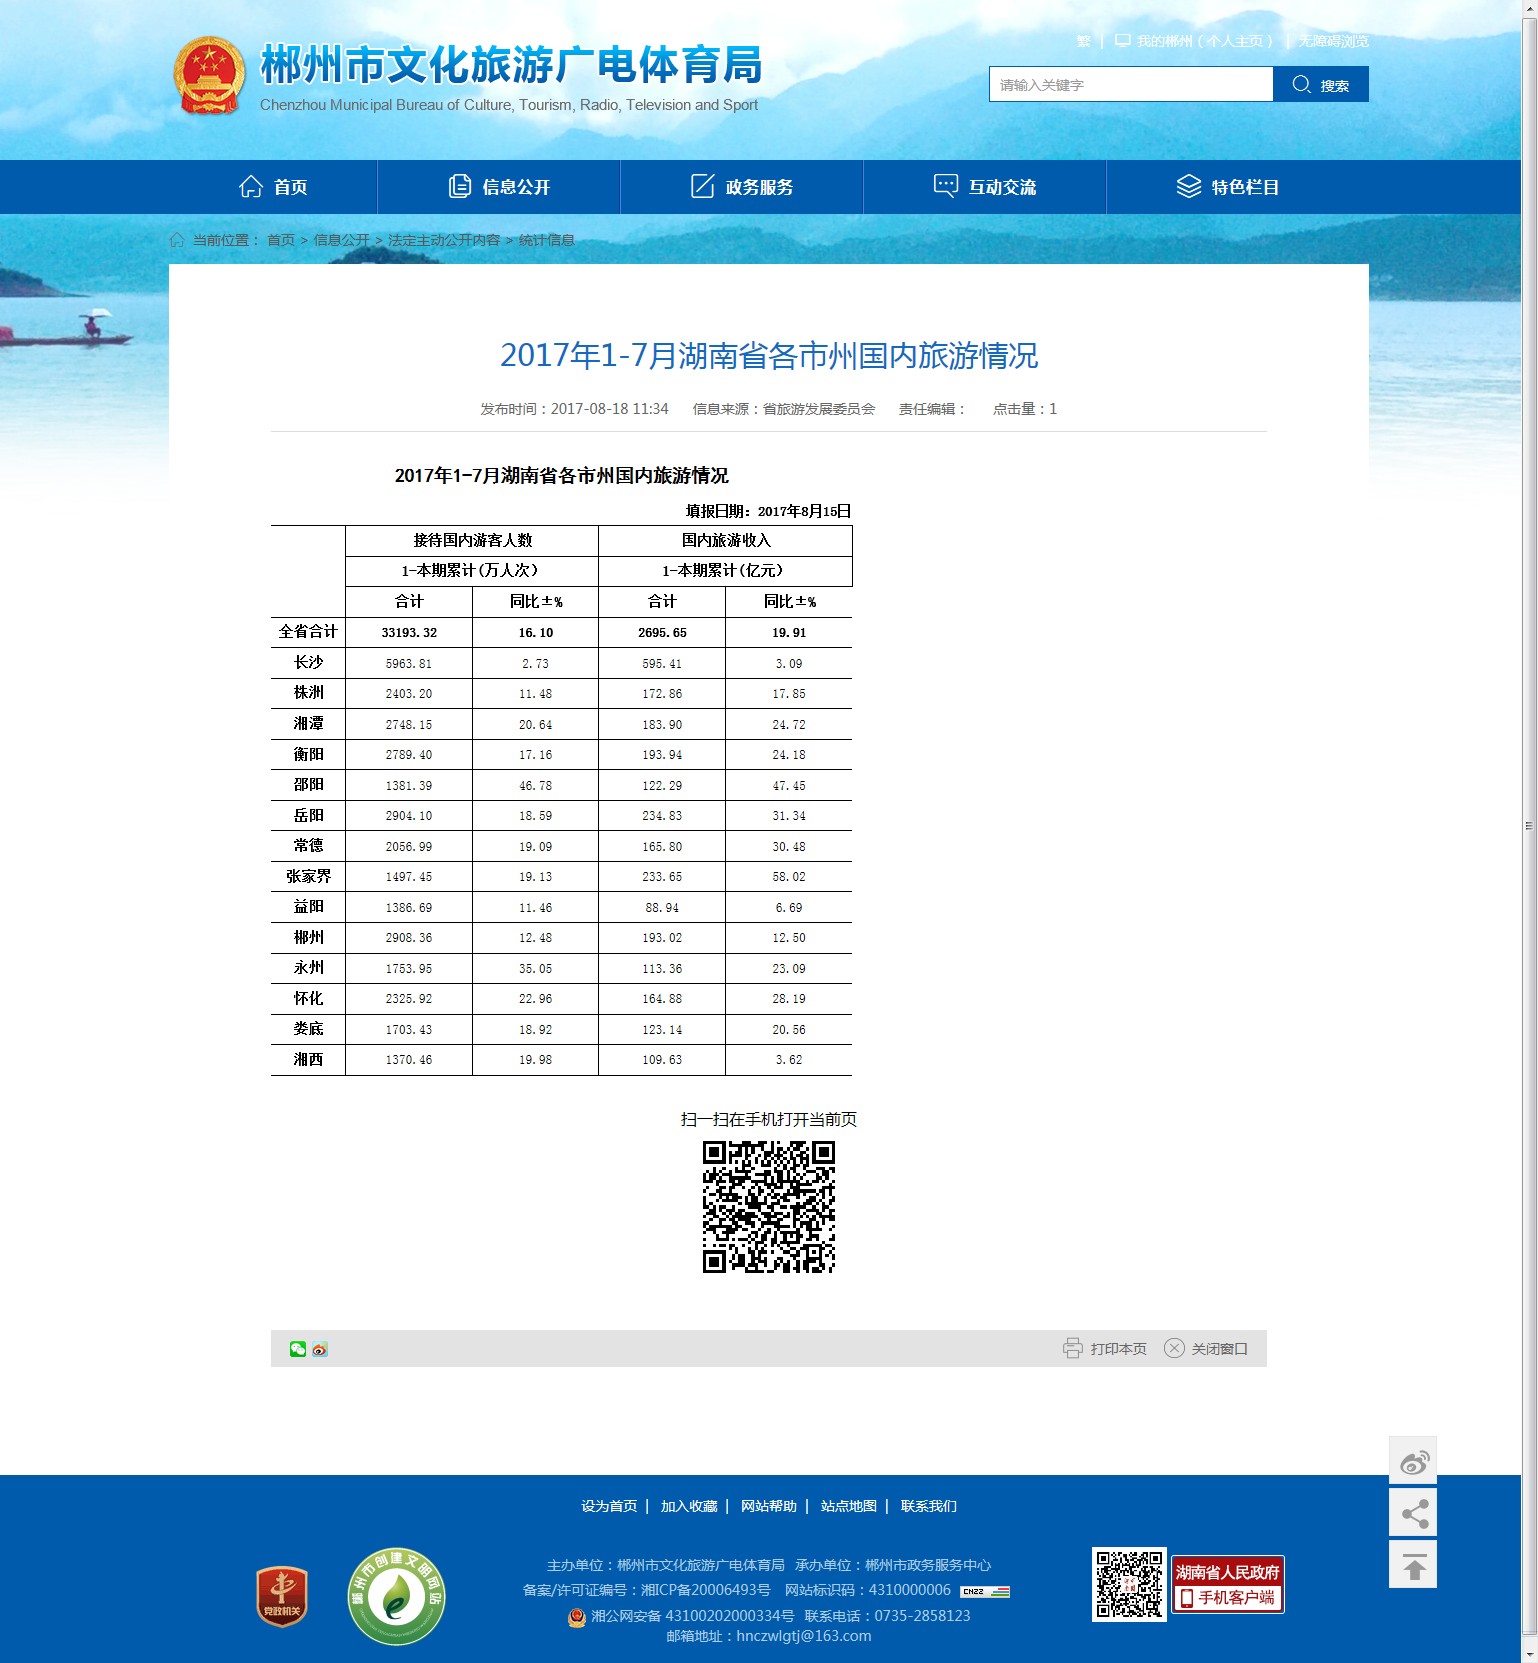Screen dimensions: 1538x1663
Task: Click the 湖南省人民政府 手机客户端 banner
Action: click(1227, 1585)
